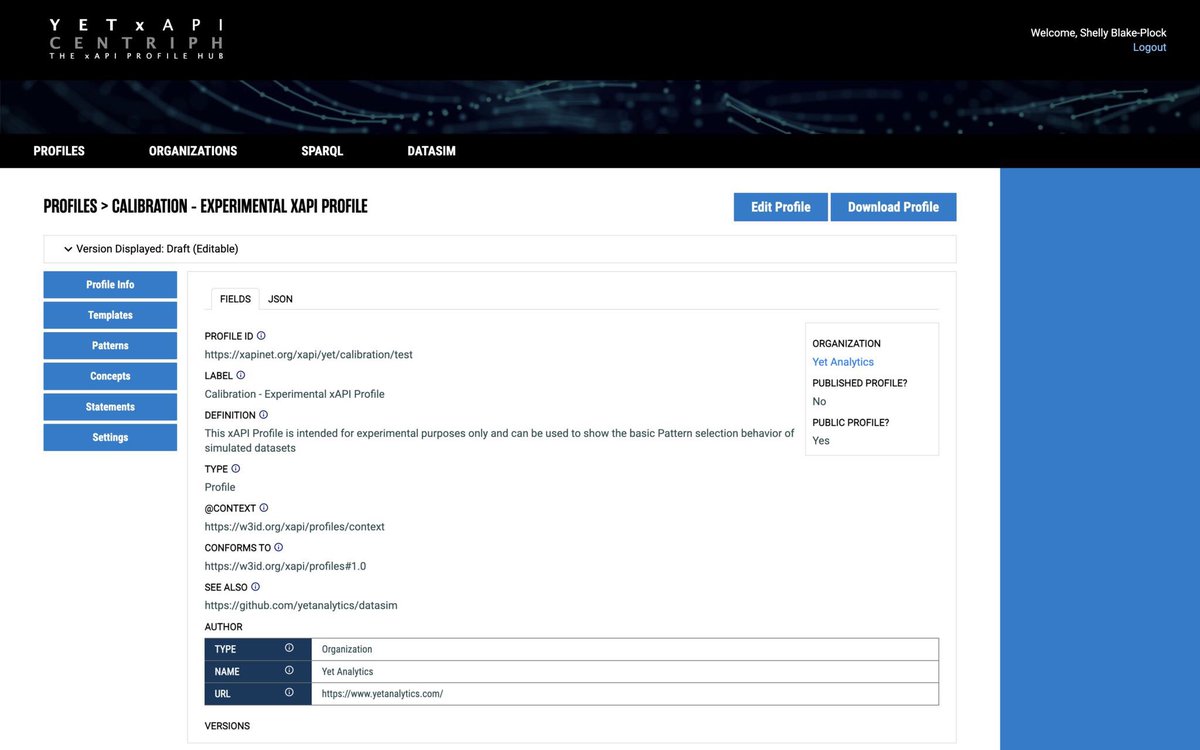1200x750 pixels.
Task: Click info icon next to LABEL
Action: [241, 375]
